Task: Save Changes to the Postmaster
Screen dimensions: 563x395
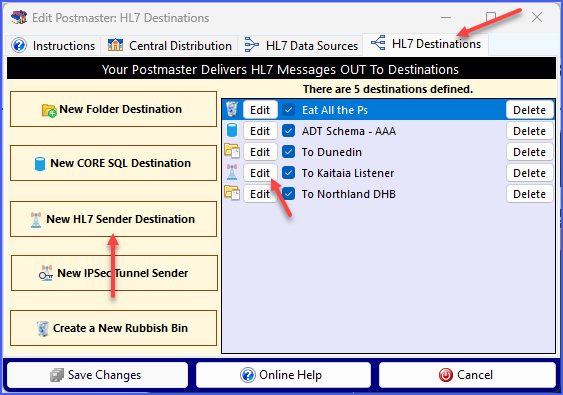Action: (x=97, y=375)
